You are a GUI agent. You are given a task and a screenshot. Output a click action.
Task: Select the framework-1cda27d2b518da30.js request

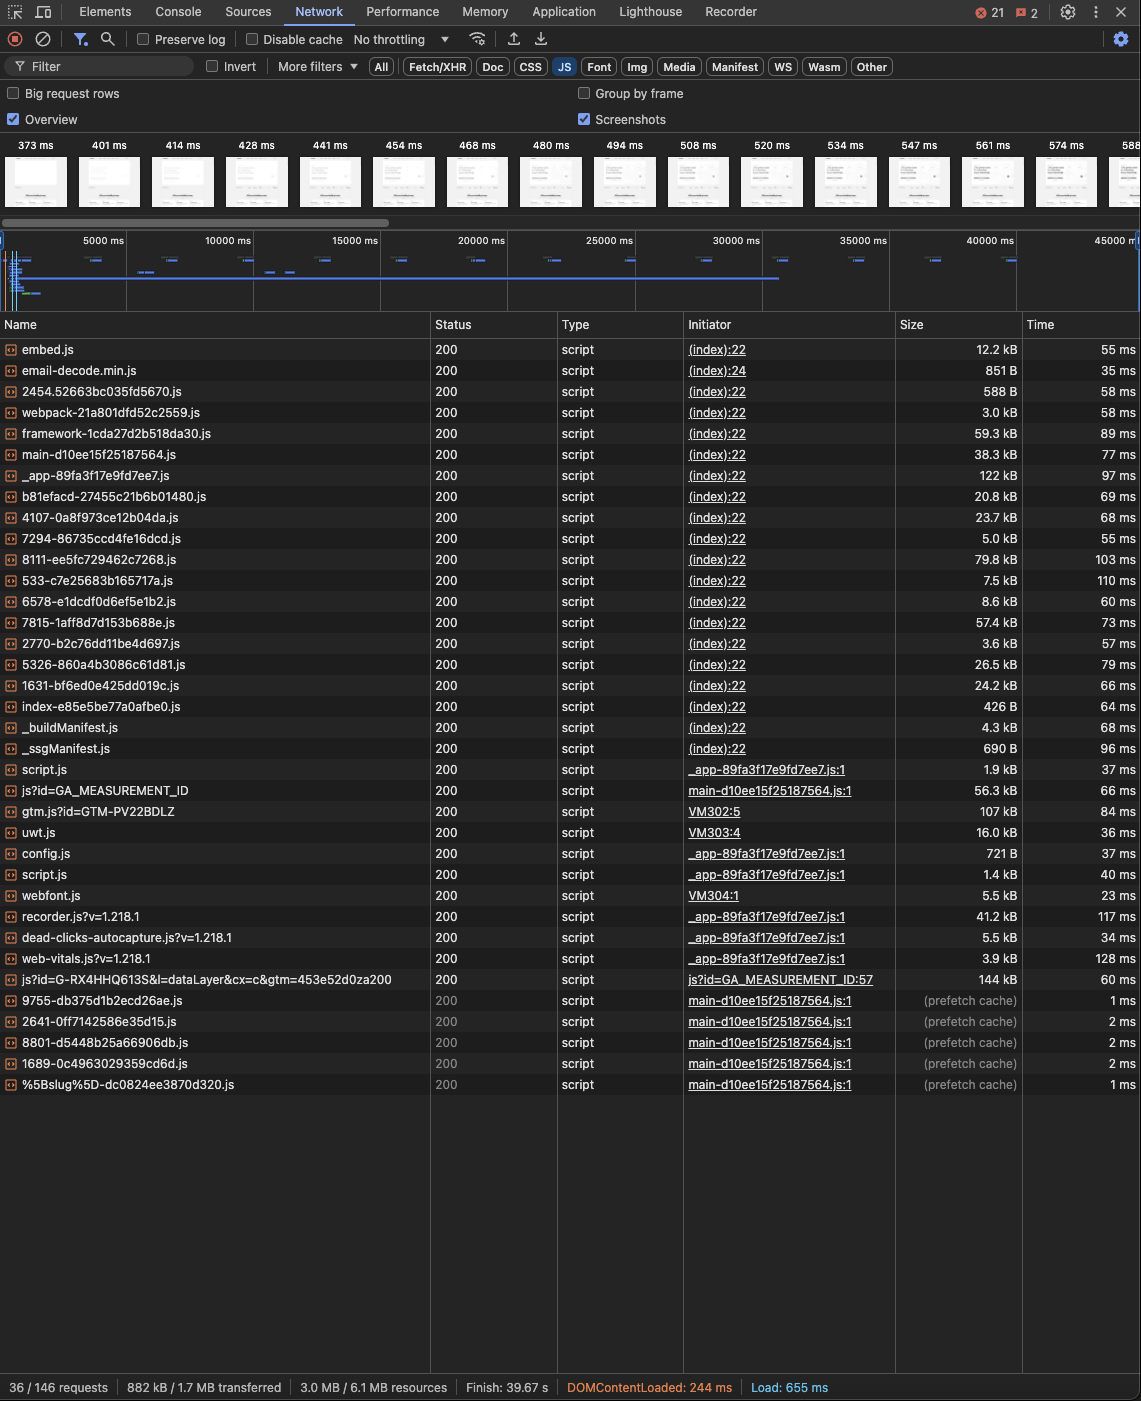tap(570, 434)
